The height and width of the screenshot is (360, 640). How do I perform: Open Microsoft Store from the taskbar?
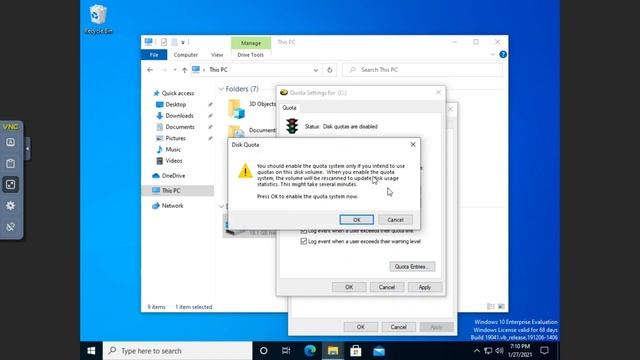(356, 351)
